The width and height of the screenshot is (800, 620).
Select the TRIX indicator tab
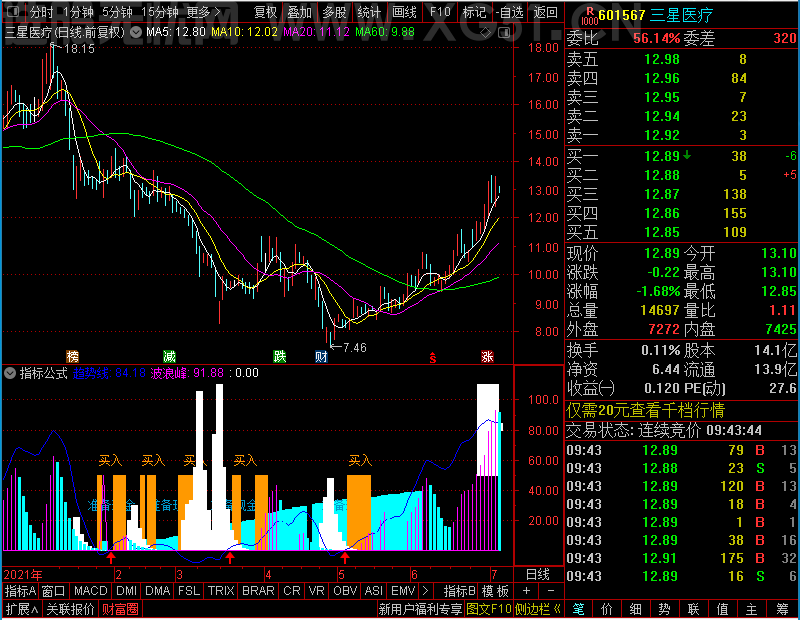221,591
